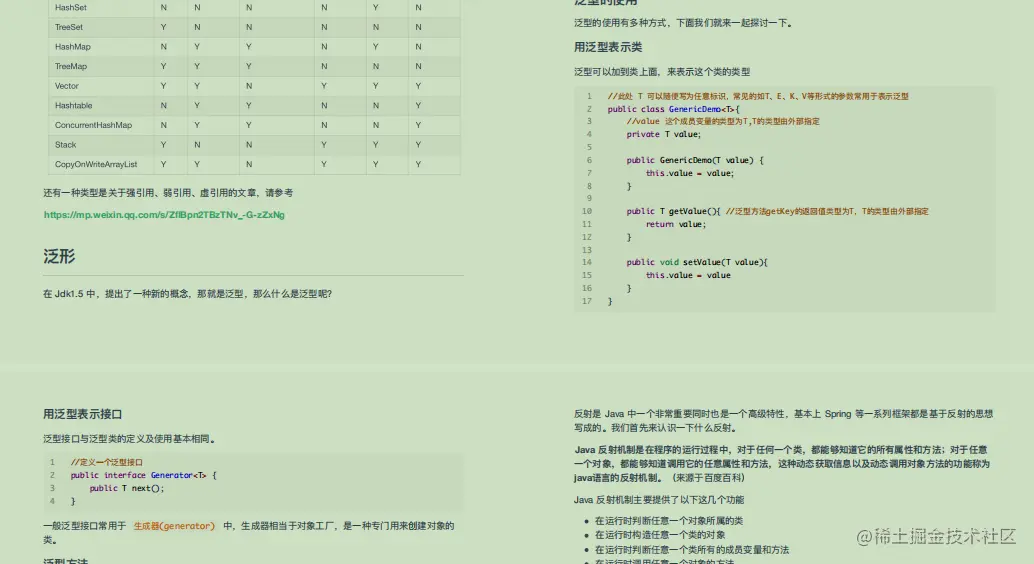Click the sentence starting 在 Jdk1.5 中
Image resolution: width=1034 pixels, height=564 pixels.
point(187,294)
